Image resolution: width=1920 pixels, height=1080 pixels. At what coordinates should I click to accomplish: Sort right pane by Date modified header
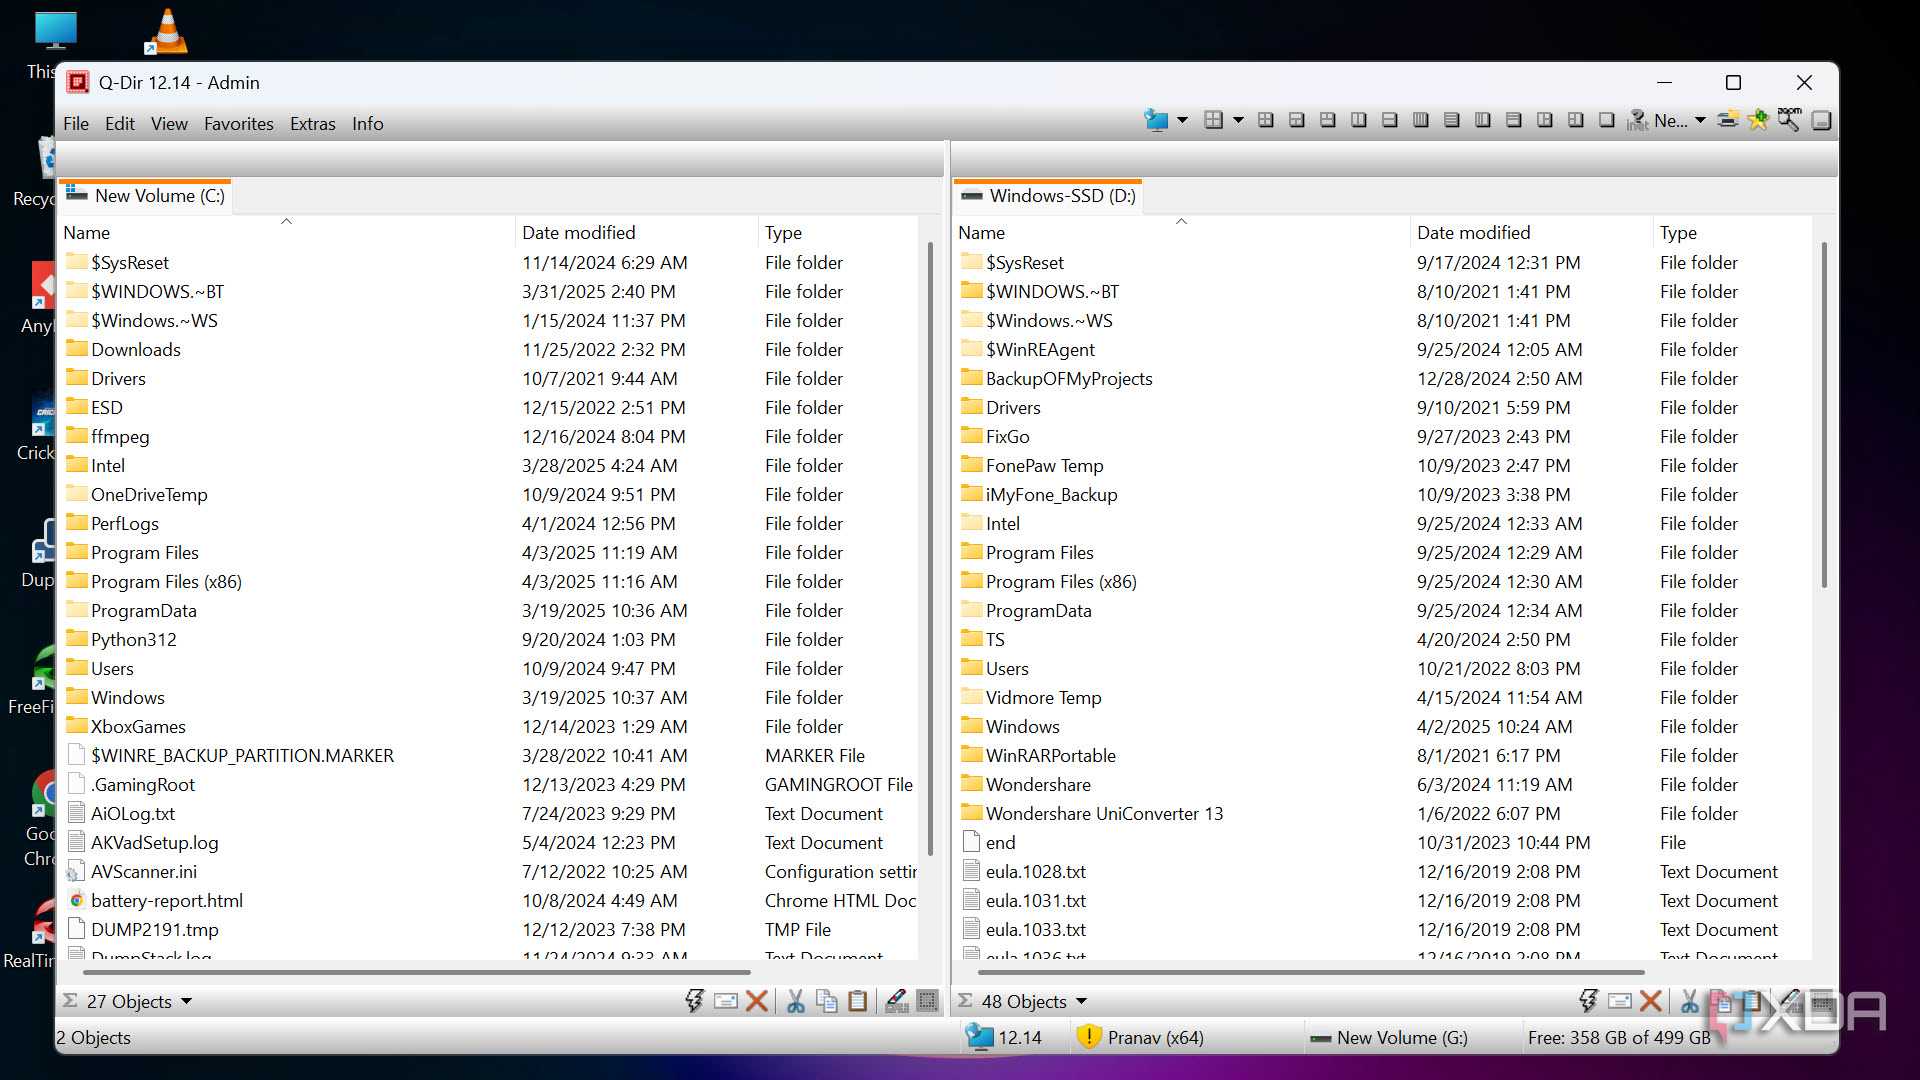click(1532, 232)
